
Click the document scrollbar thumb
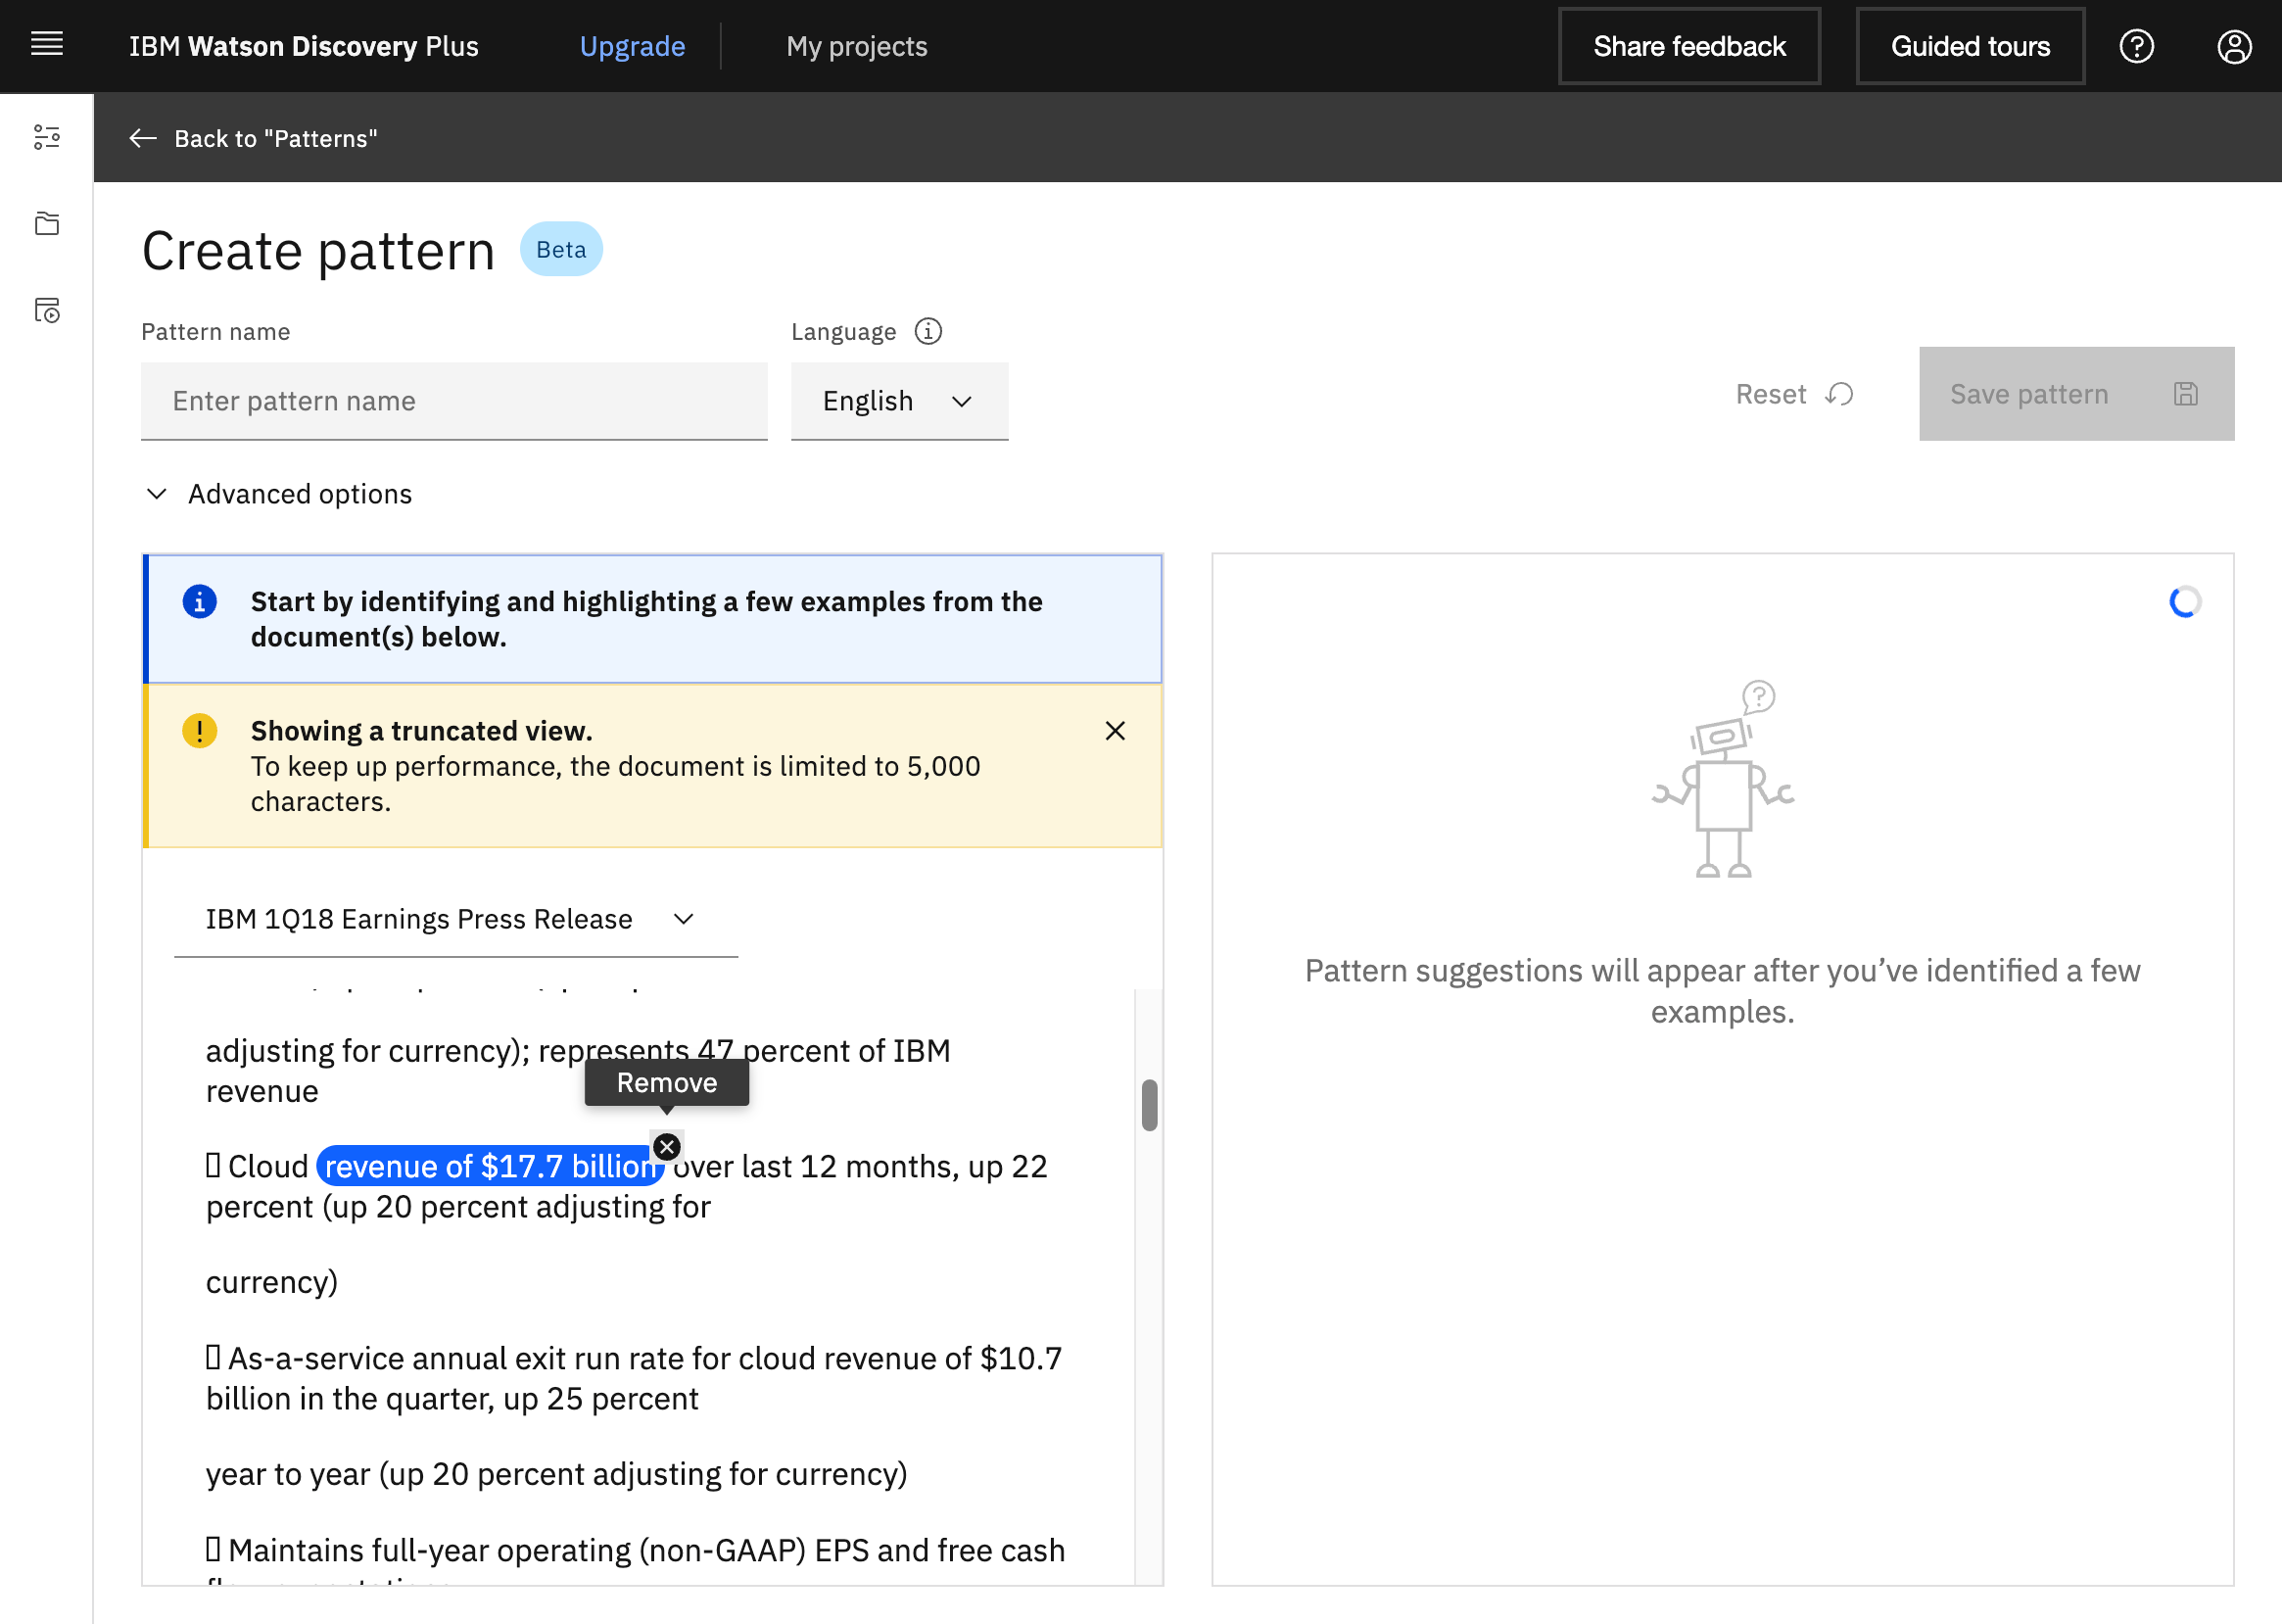click(x=1149, y=1105)
